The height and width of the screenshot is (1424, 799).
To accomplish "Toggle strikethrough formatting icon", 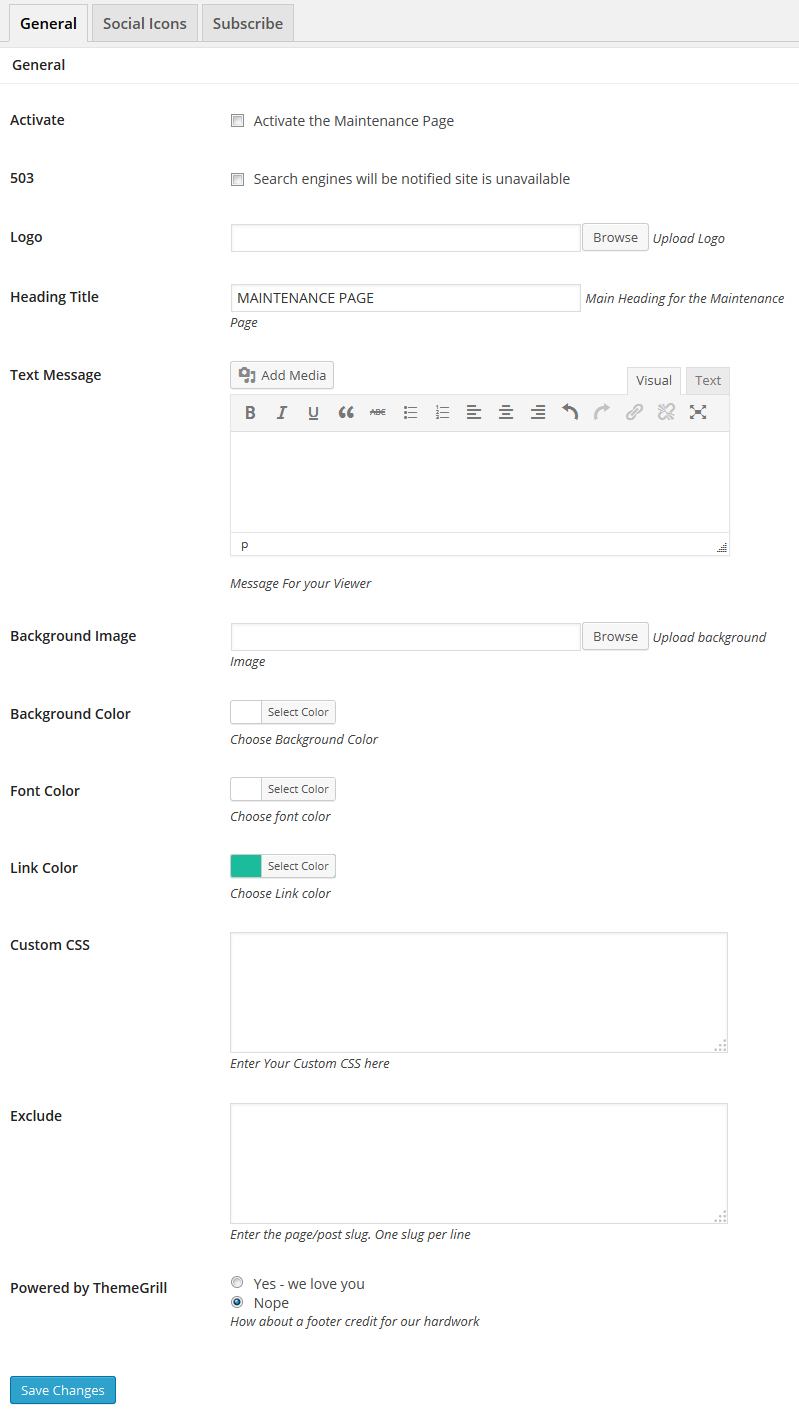I will pos(377,412).
